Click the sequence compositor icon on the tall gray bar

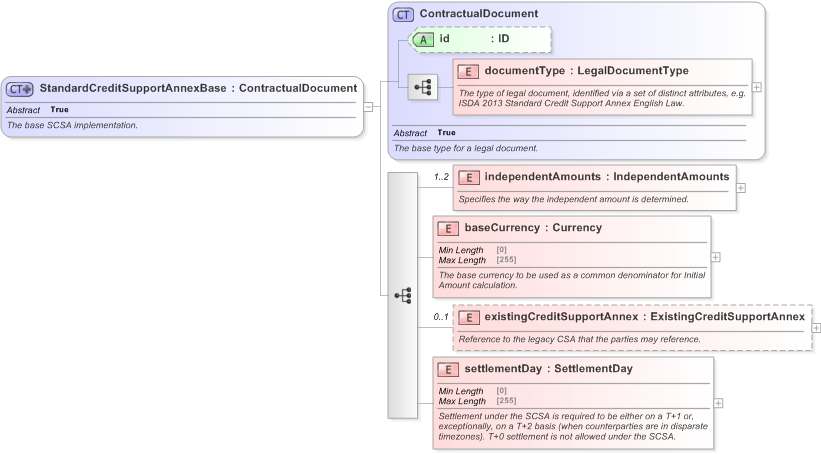403,295
